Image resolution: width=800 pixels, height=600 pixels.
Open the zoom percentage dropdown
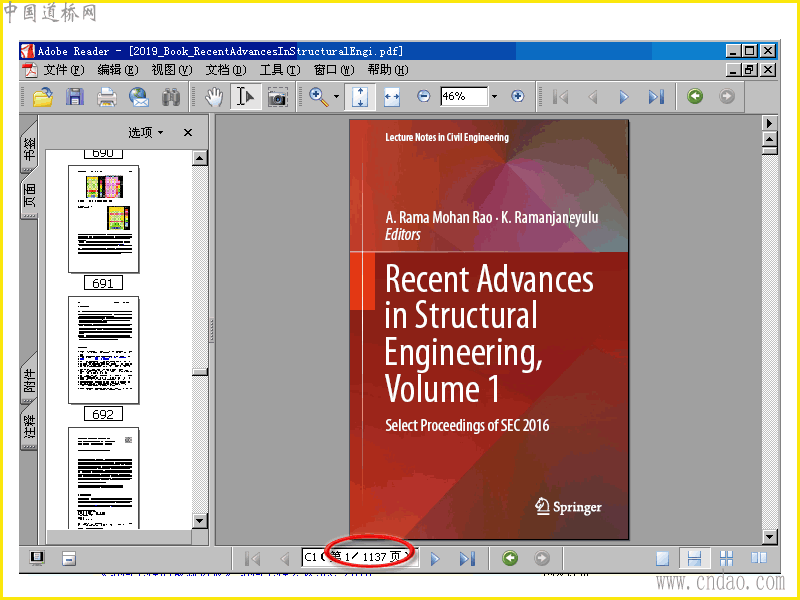click(494, 97)
